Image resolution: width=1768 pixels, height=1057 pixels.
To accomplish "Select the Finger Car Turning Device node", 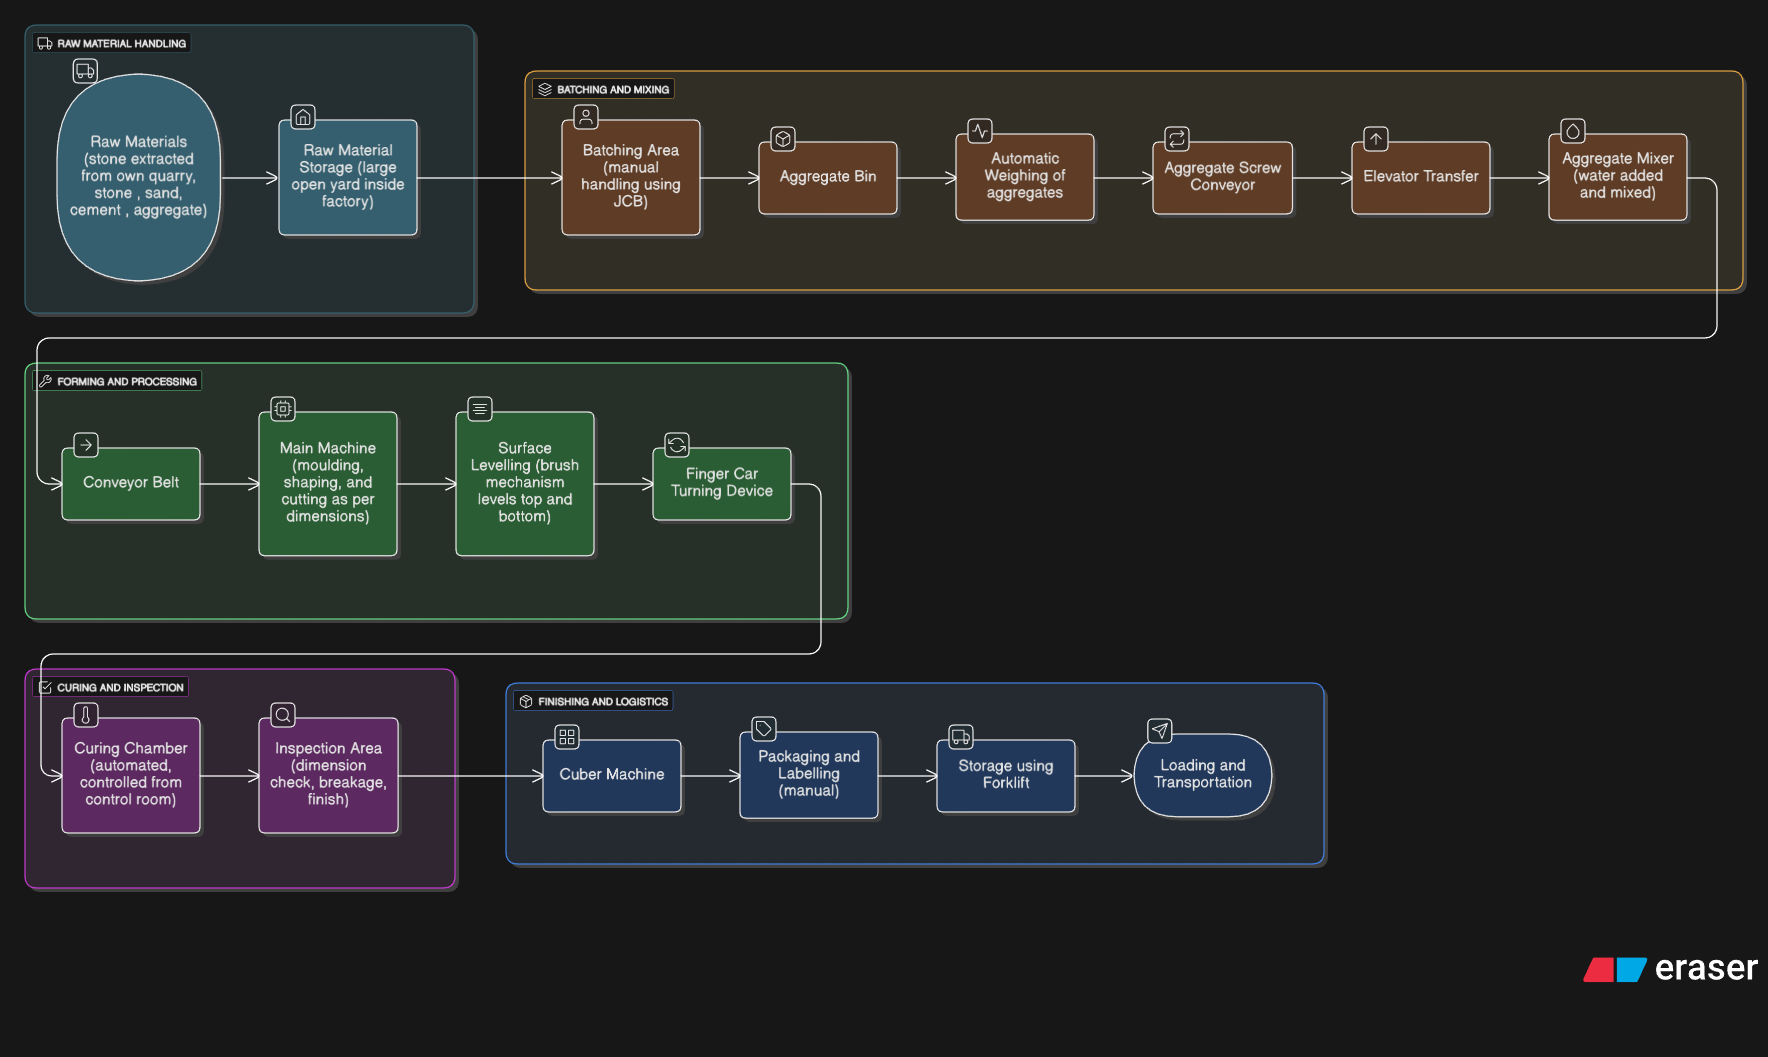I will (x=722, y=483).
